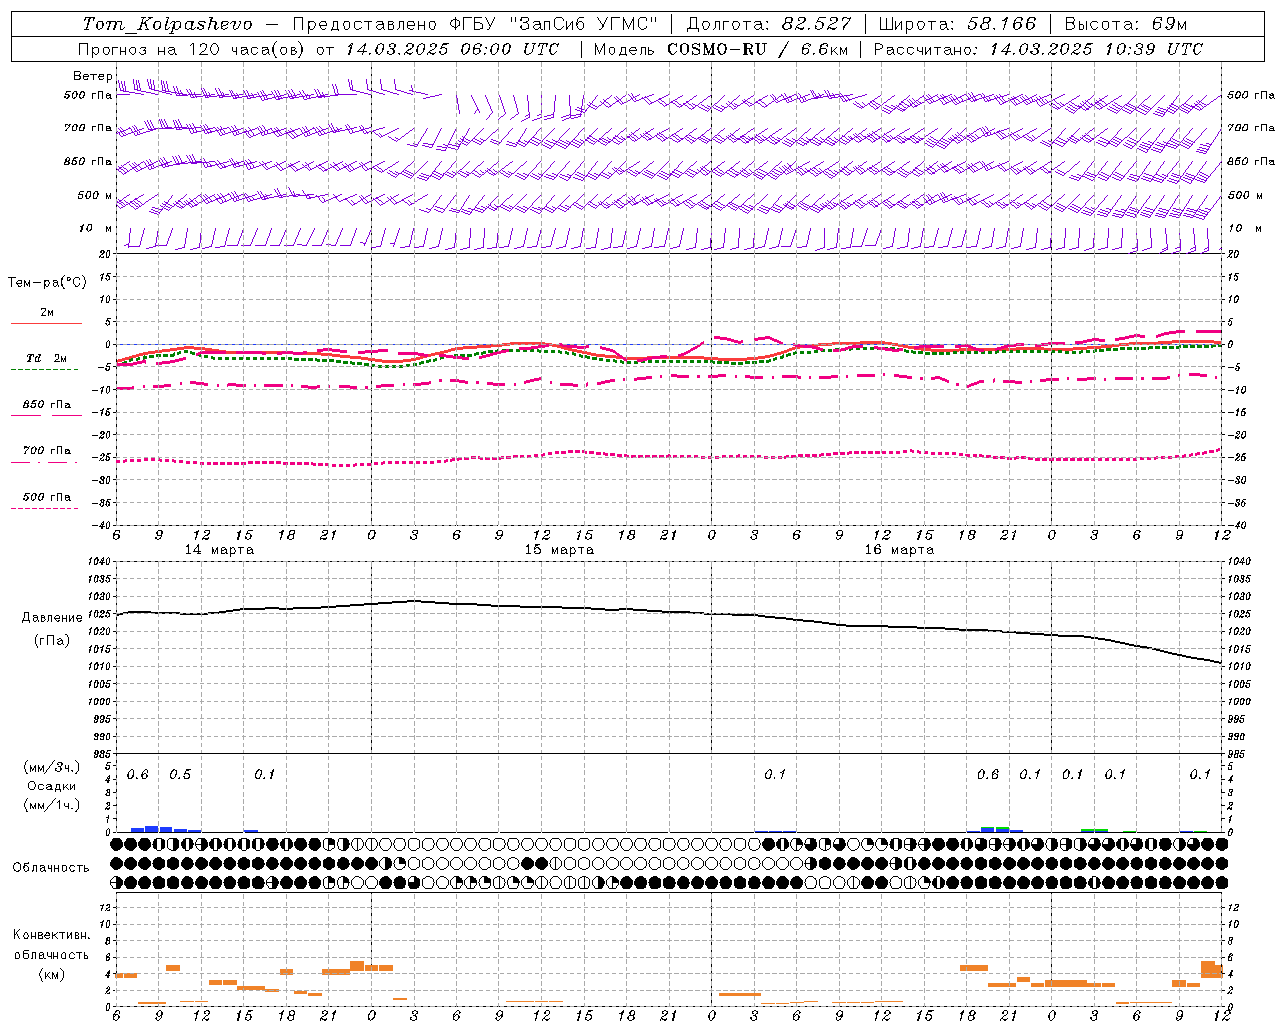
Task: Click the Осадки panel label
Action: 52,787
